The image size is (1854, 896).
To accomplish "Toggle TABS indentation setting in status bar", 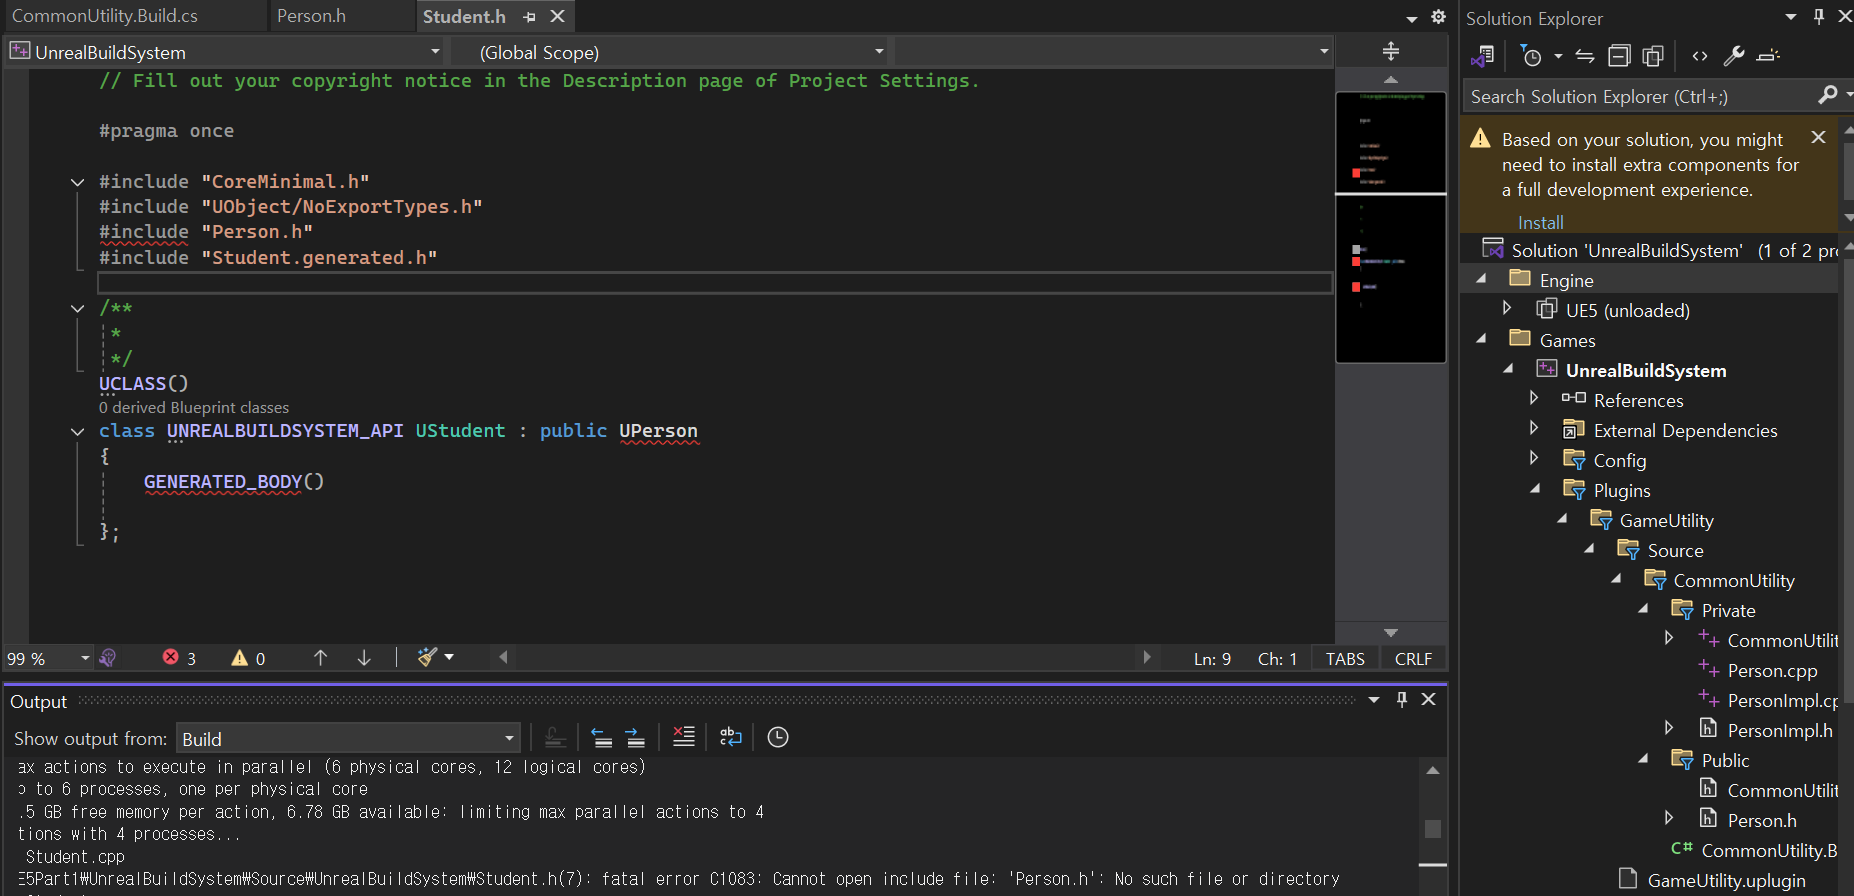I will click(1345, 659).
